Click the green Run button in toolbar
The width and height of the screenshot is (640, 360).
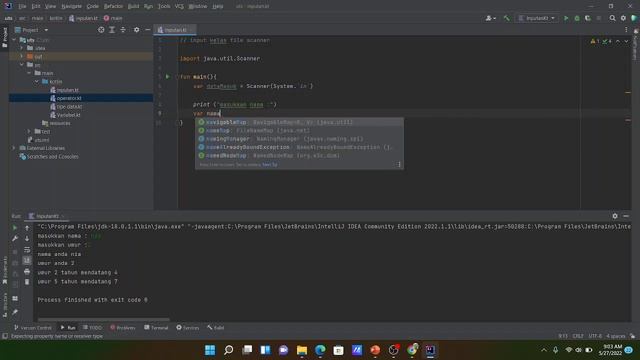click(566, 18)
